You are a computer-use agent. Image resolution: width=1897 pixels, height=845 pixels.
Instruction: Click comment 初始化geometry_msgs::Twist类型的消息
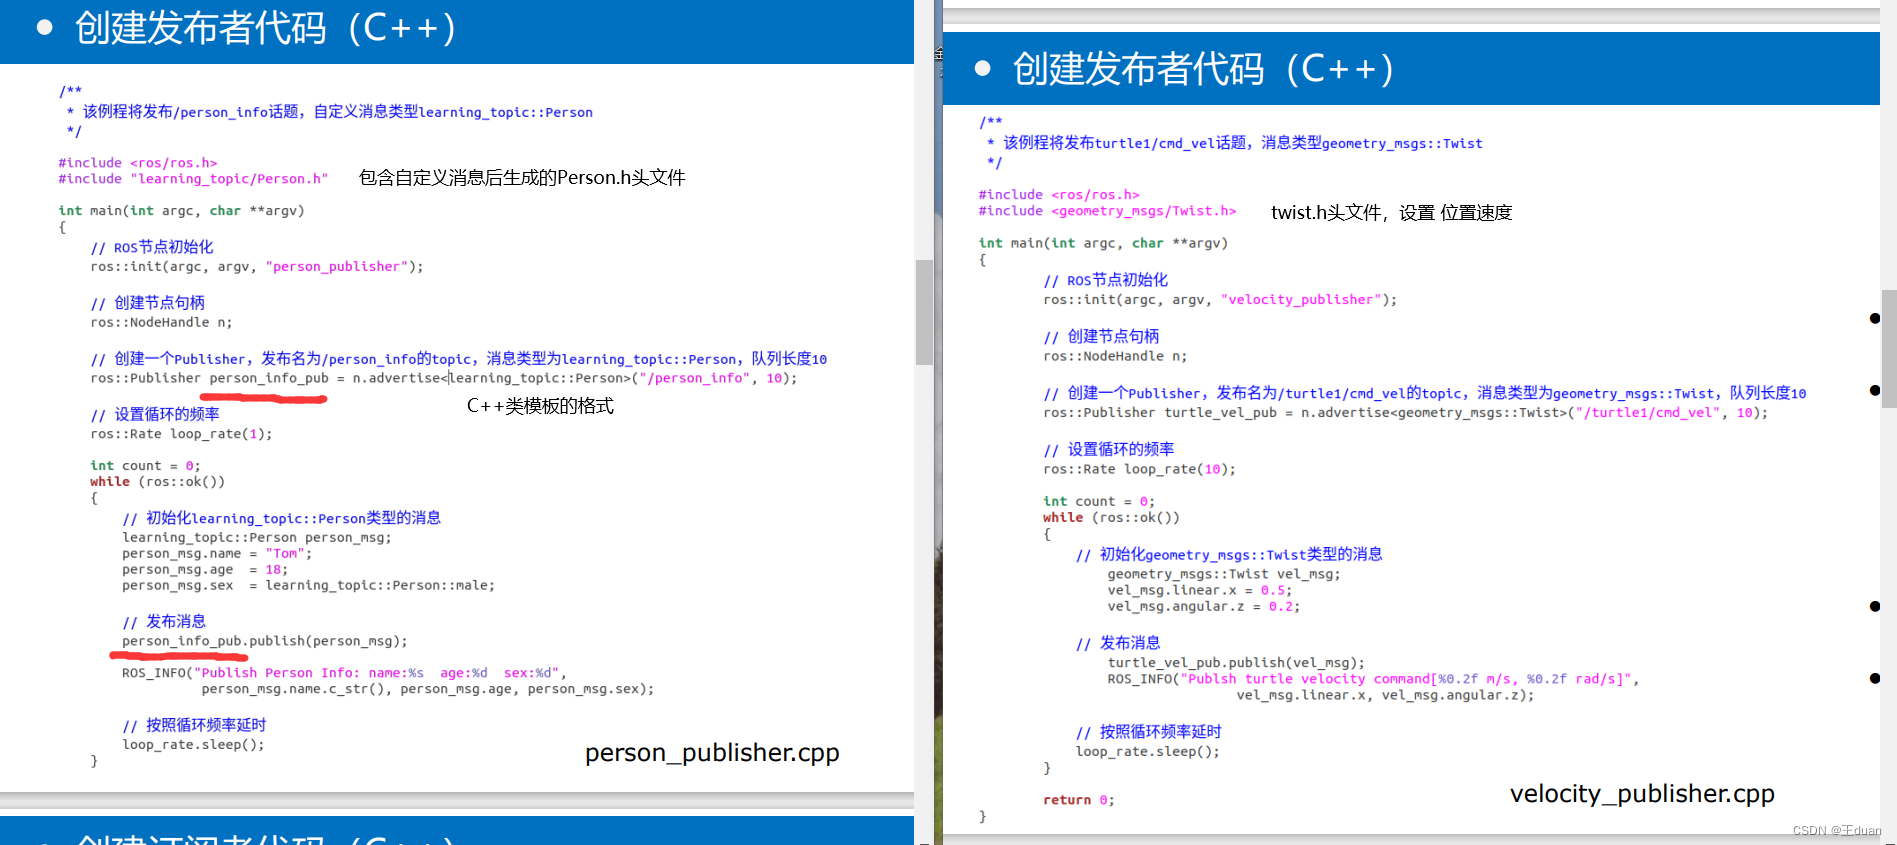pyautogui.click(x=1229, y=555)
